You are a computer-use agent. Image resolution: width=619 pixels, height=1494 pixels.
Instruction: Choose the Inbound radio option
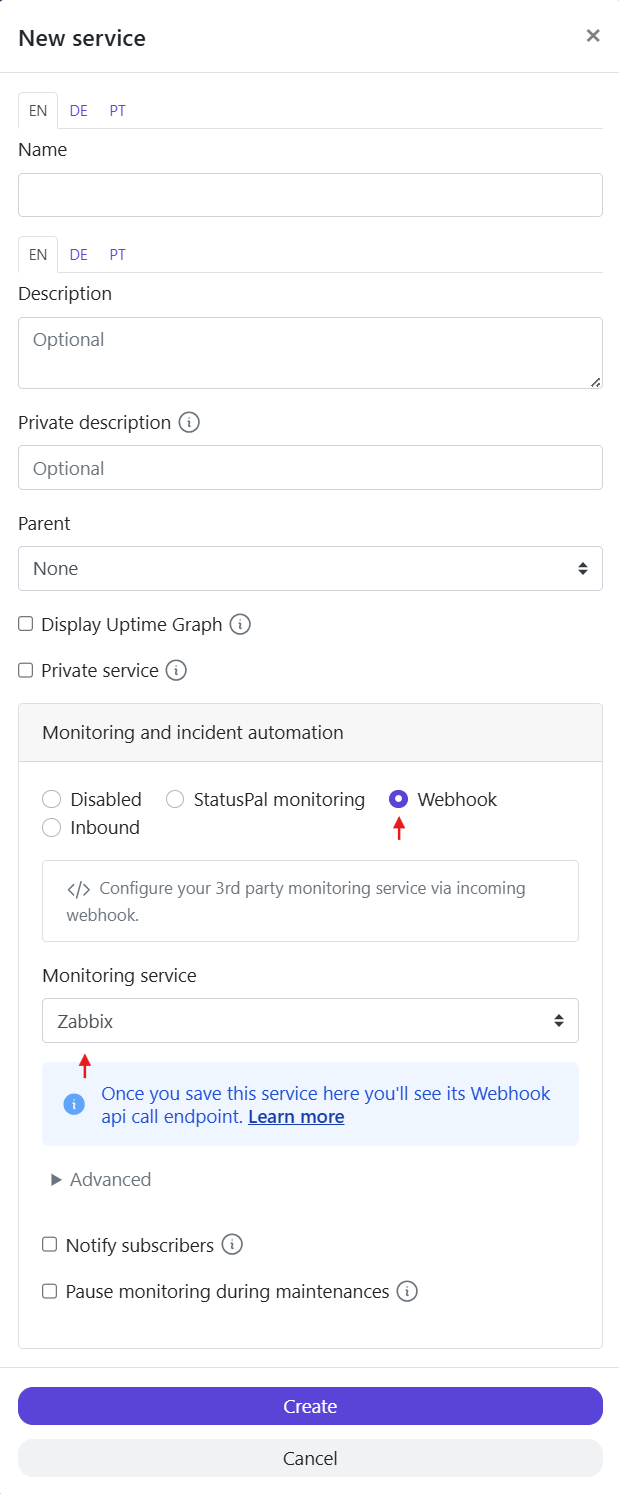(x=52, y=827)
